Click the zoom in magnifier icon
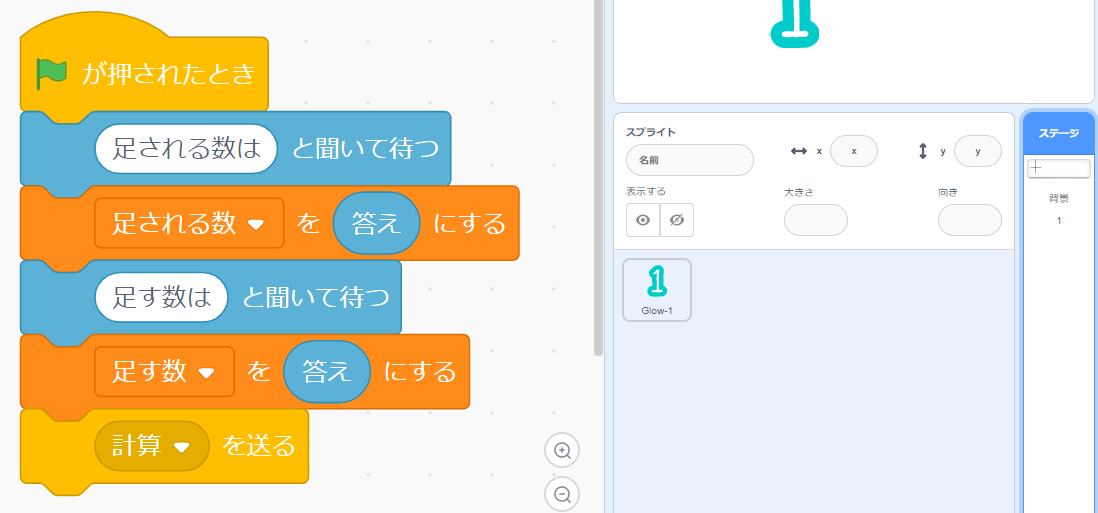 point(562,451)
